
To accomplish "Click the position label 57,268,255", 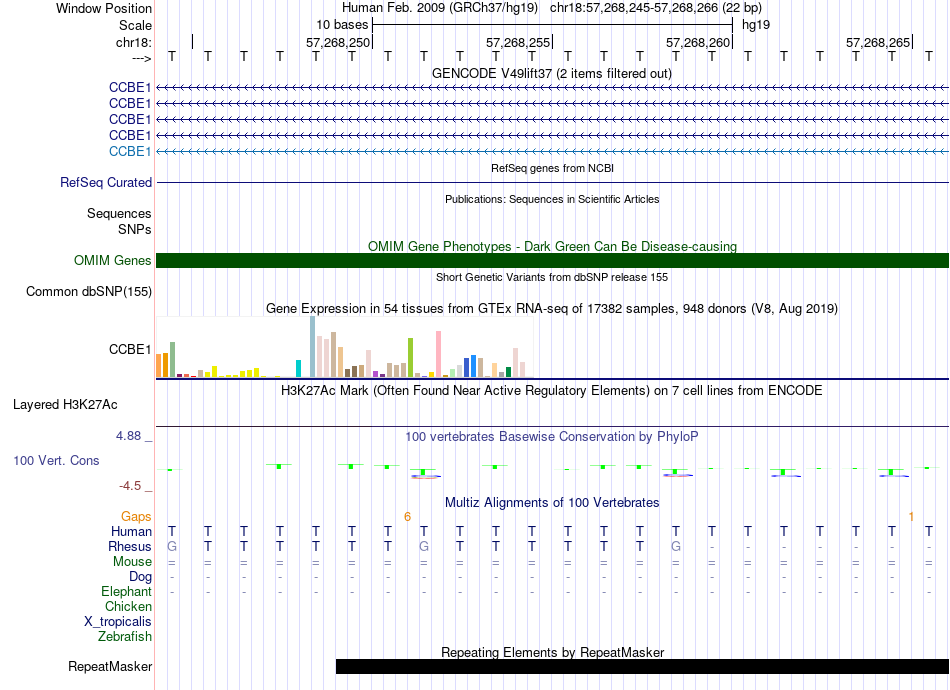I will (517, 42).
